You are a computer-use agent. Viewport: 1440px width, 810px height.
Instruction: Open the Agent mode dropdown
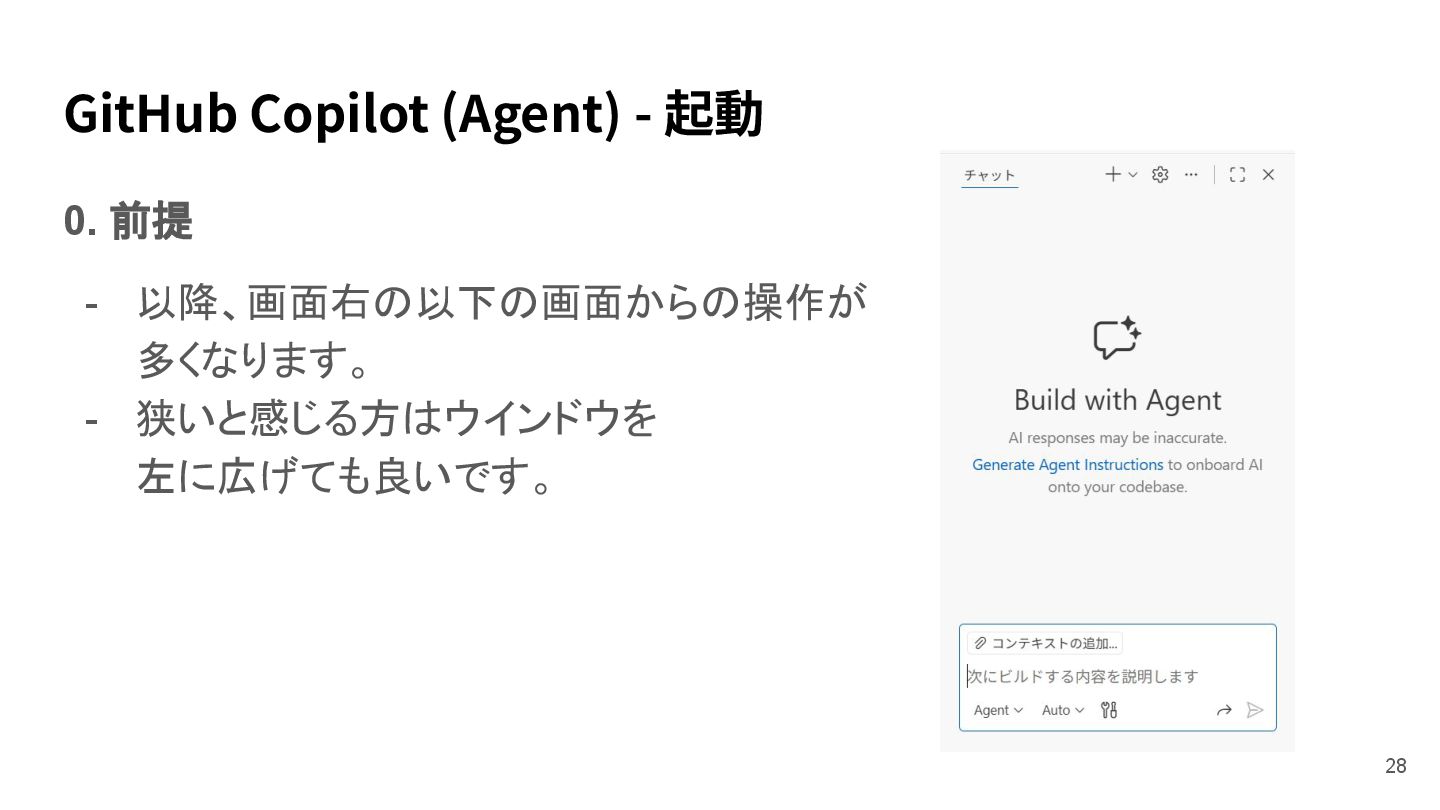[998, 710]
